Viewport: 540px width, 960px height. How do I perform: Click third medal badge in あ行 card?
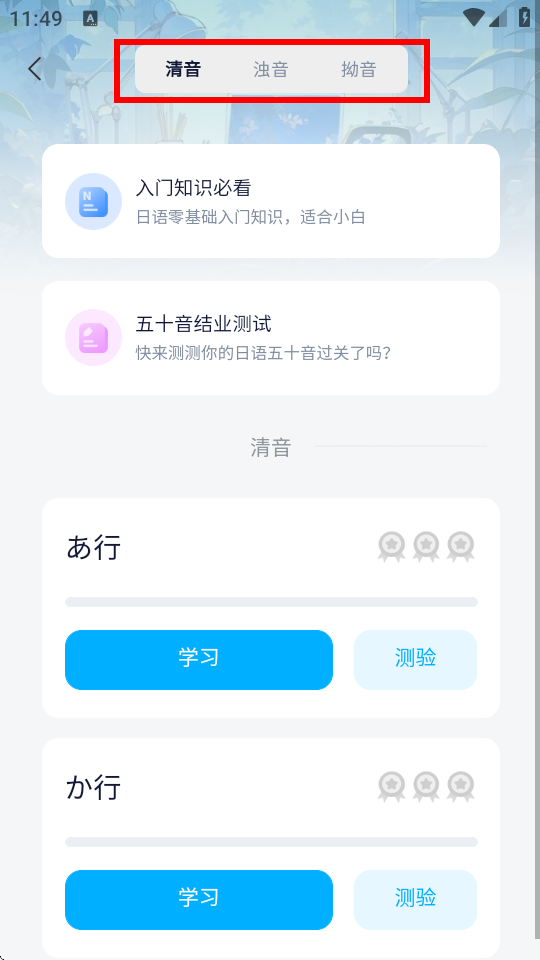tap(460, 547)
